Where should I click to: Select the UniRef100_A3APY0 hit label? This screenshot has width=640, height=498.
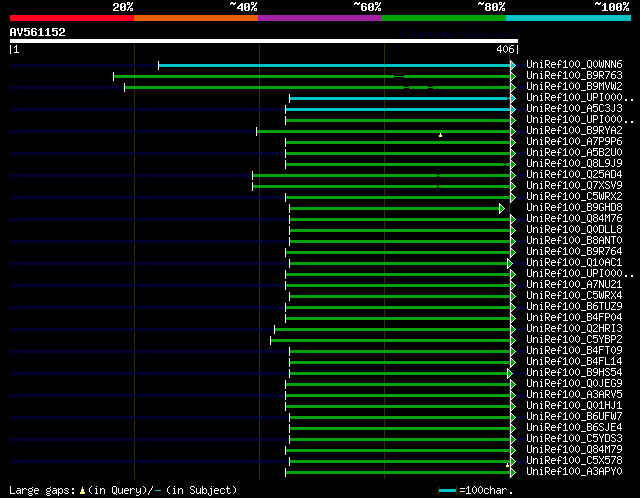pyautogui.click(x=574, y=472)
